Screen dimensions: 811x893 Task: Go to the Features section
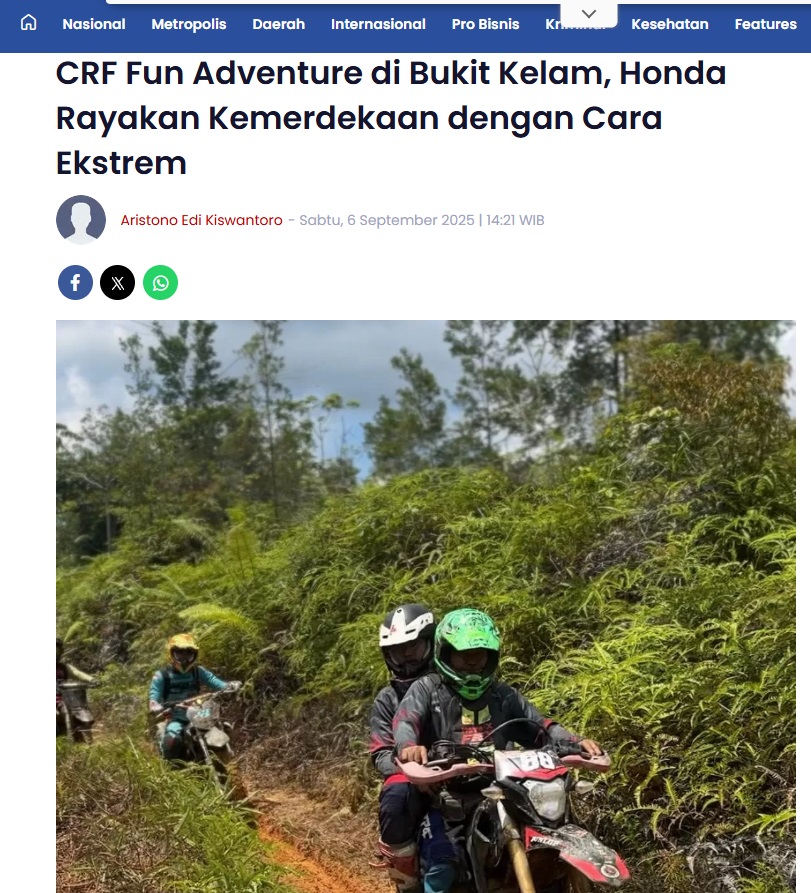coord(765,24)
